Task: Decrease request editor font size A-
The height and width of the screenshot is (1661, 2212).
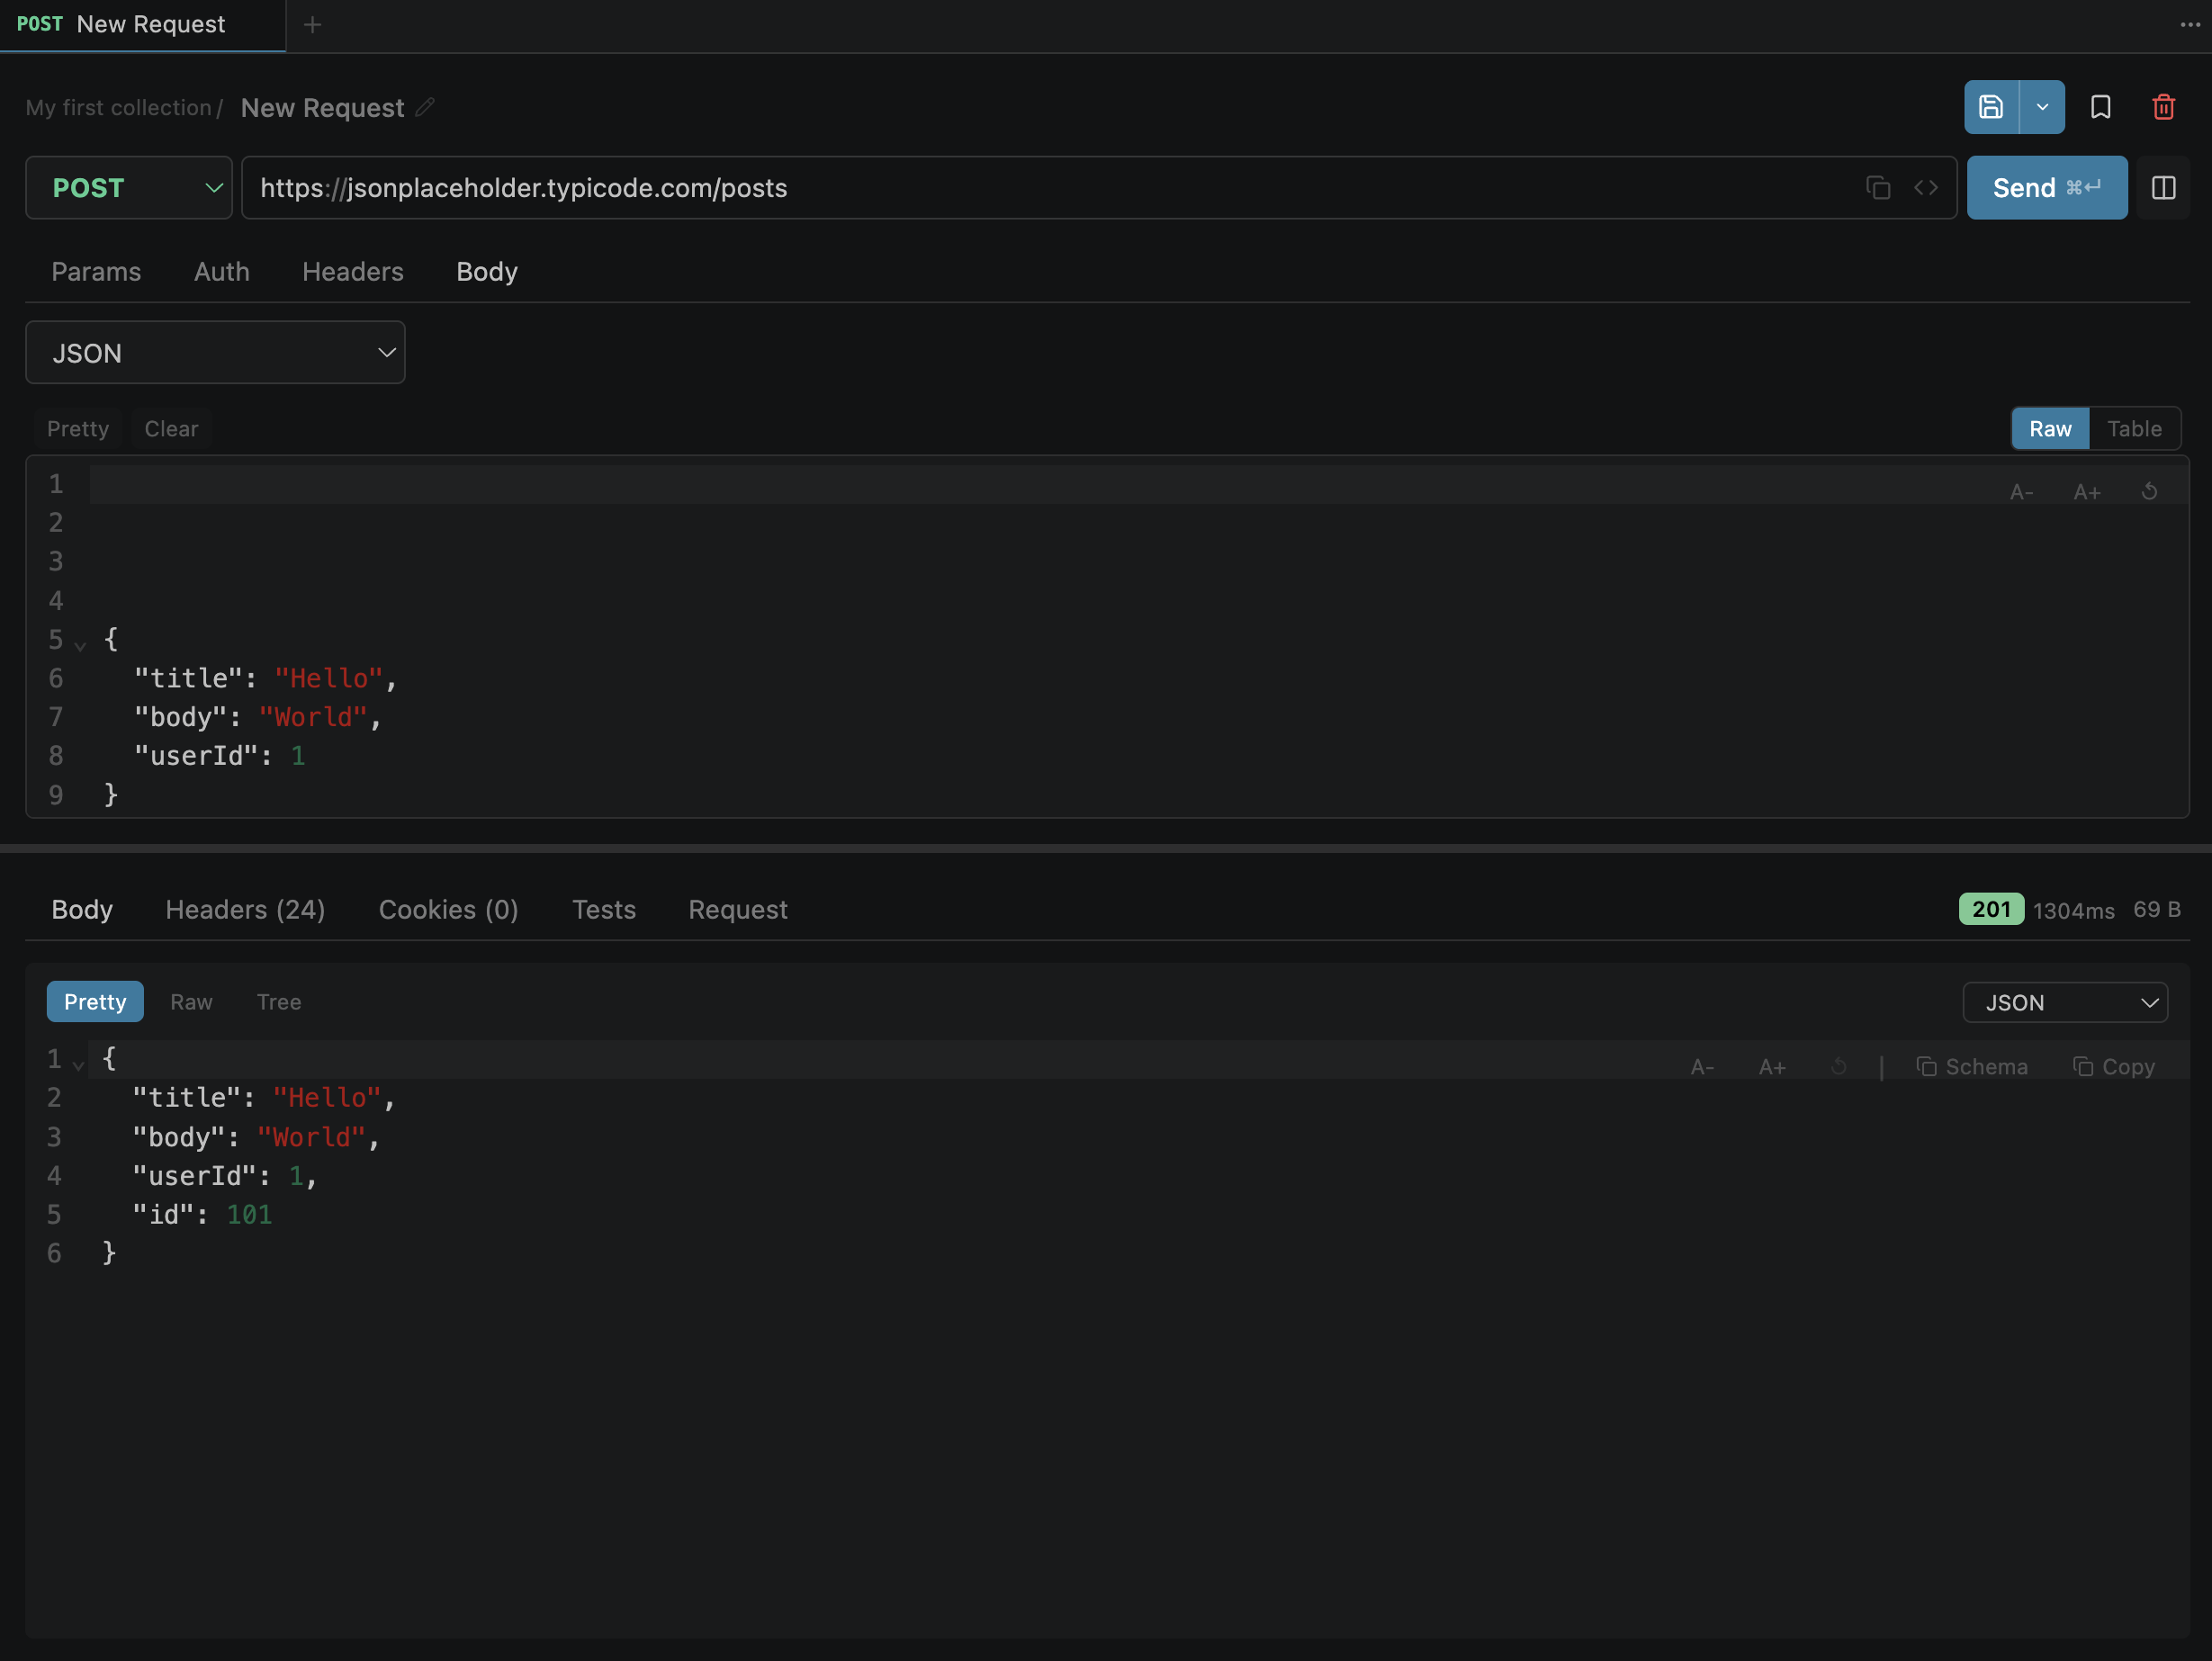Action: (2021, 492)
